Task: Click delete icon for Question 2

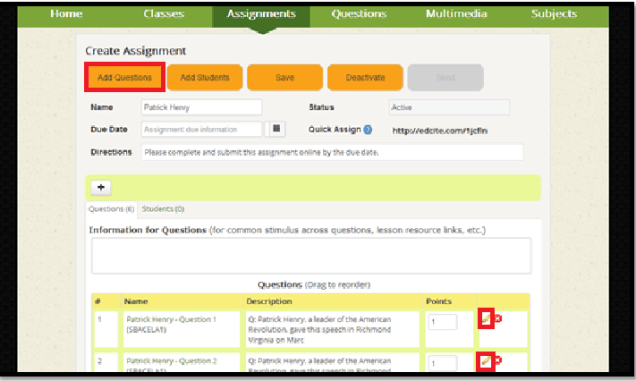Action: (x=498, y=360)
